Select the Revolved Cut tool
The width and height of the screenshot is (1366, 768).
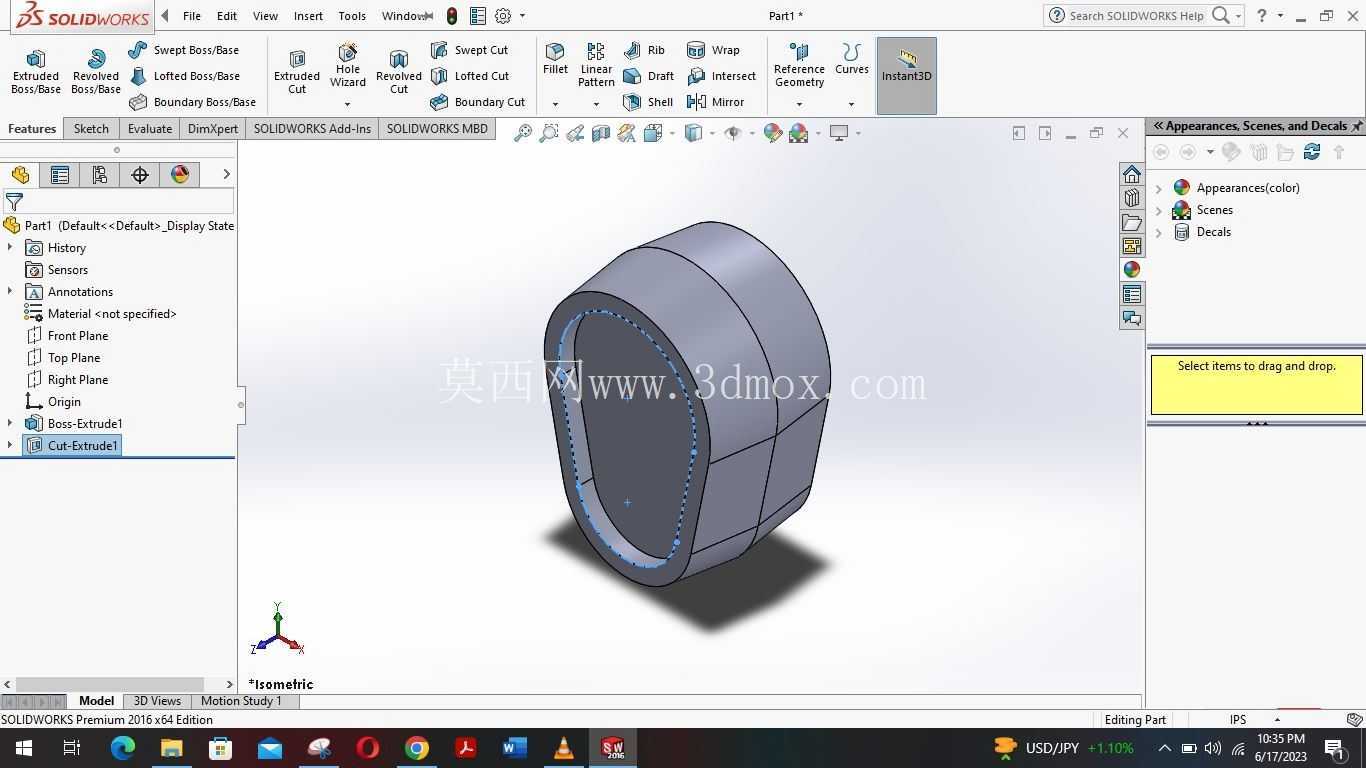click(399, 72)
